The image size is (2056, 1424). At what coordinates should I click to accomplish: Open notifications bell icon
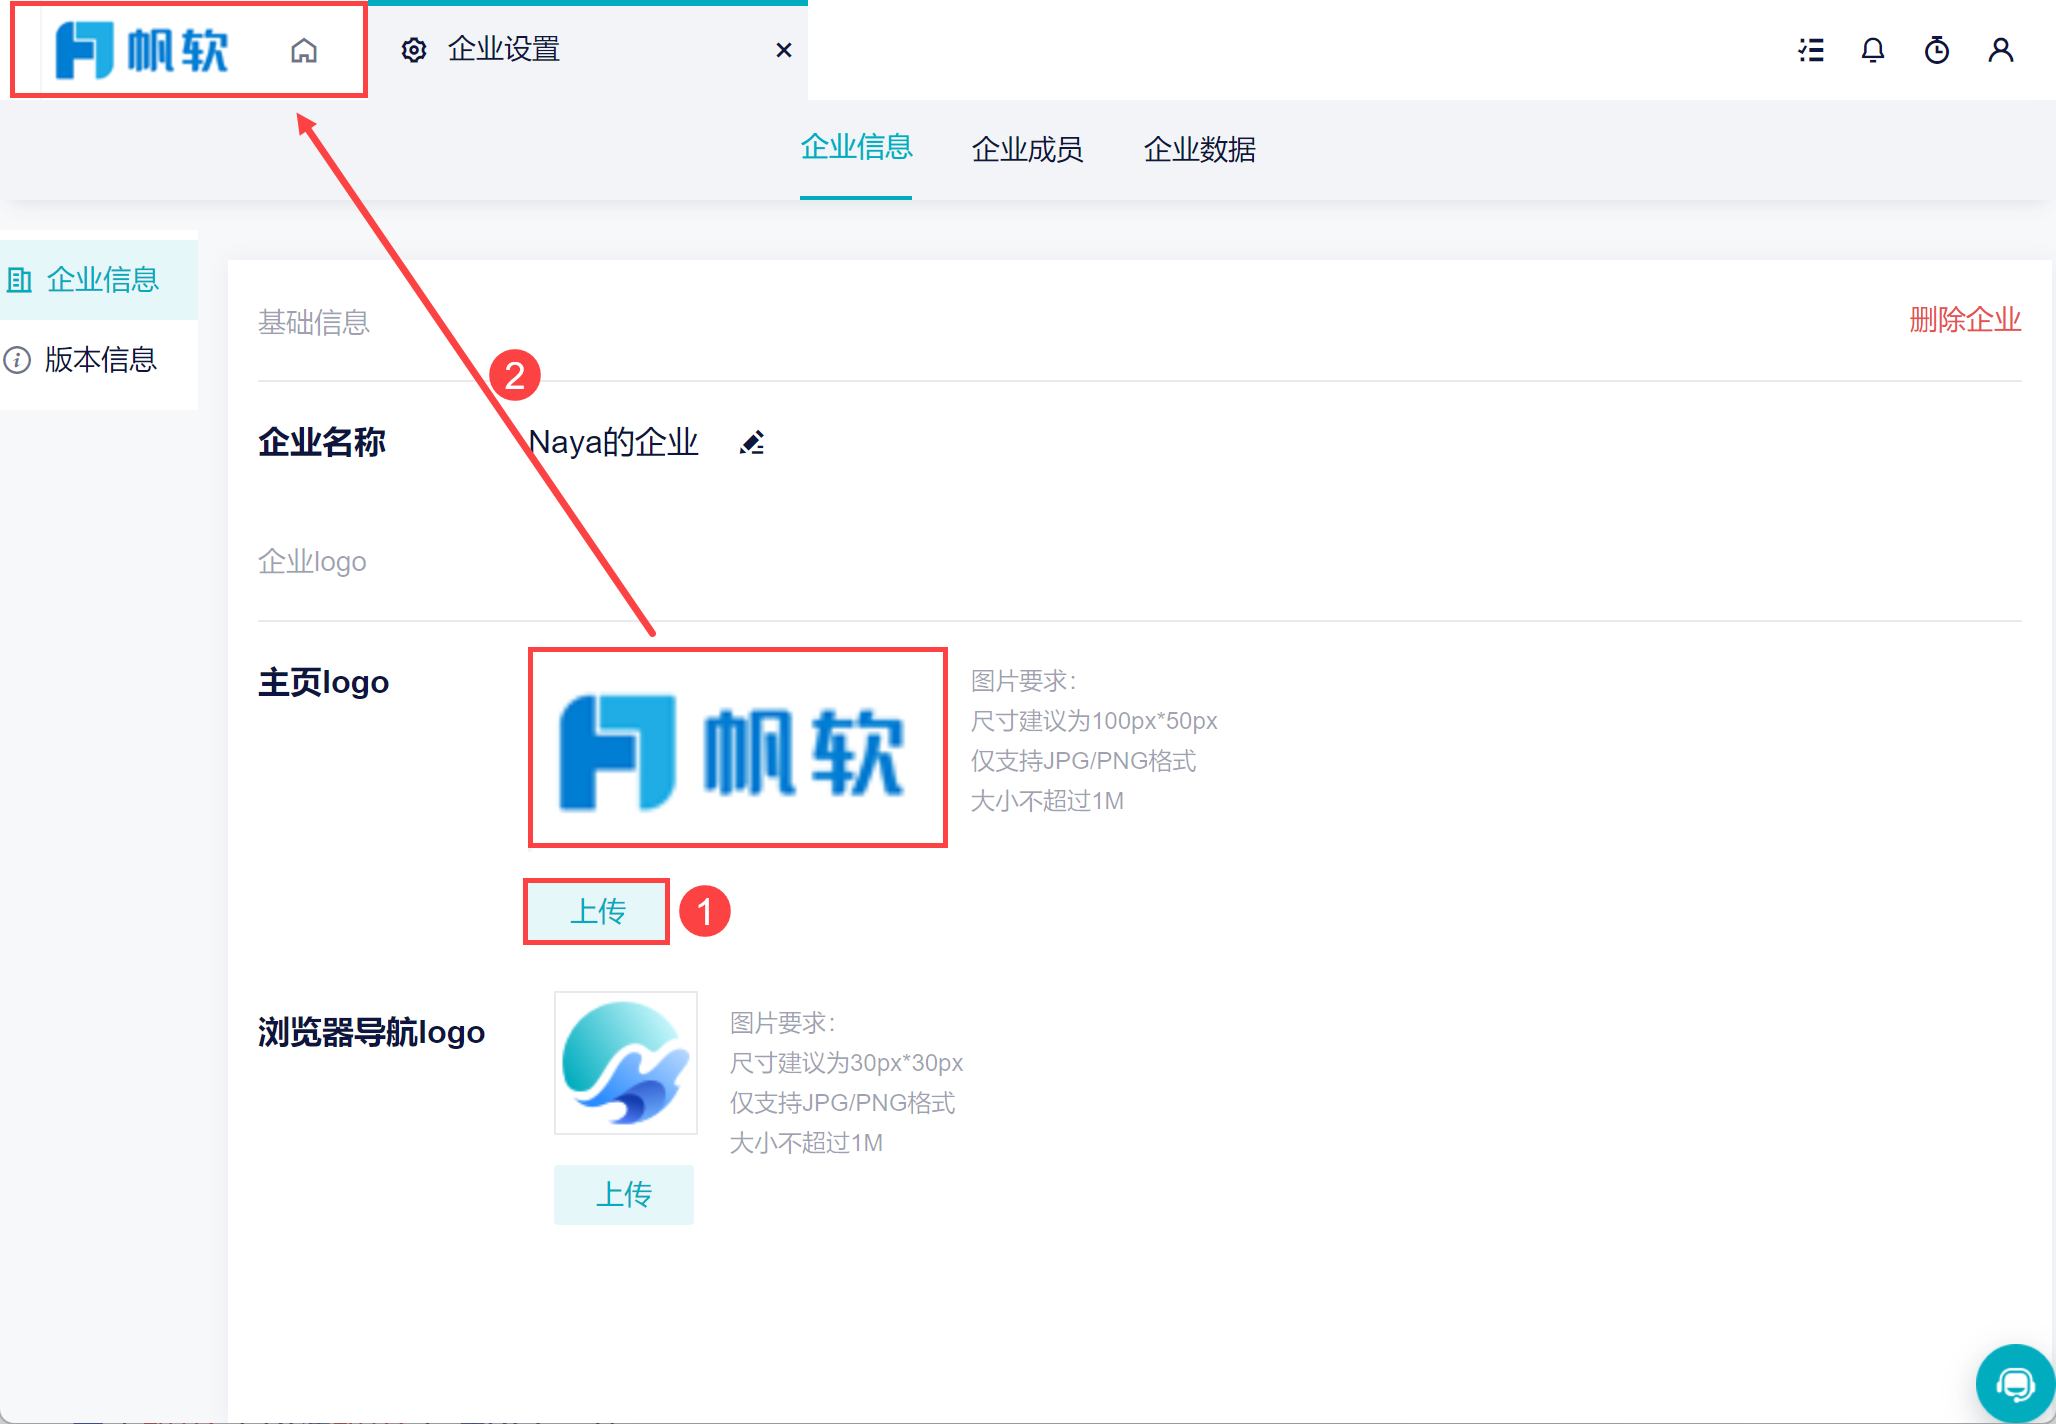(1873, 50)
